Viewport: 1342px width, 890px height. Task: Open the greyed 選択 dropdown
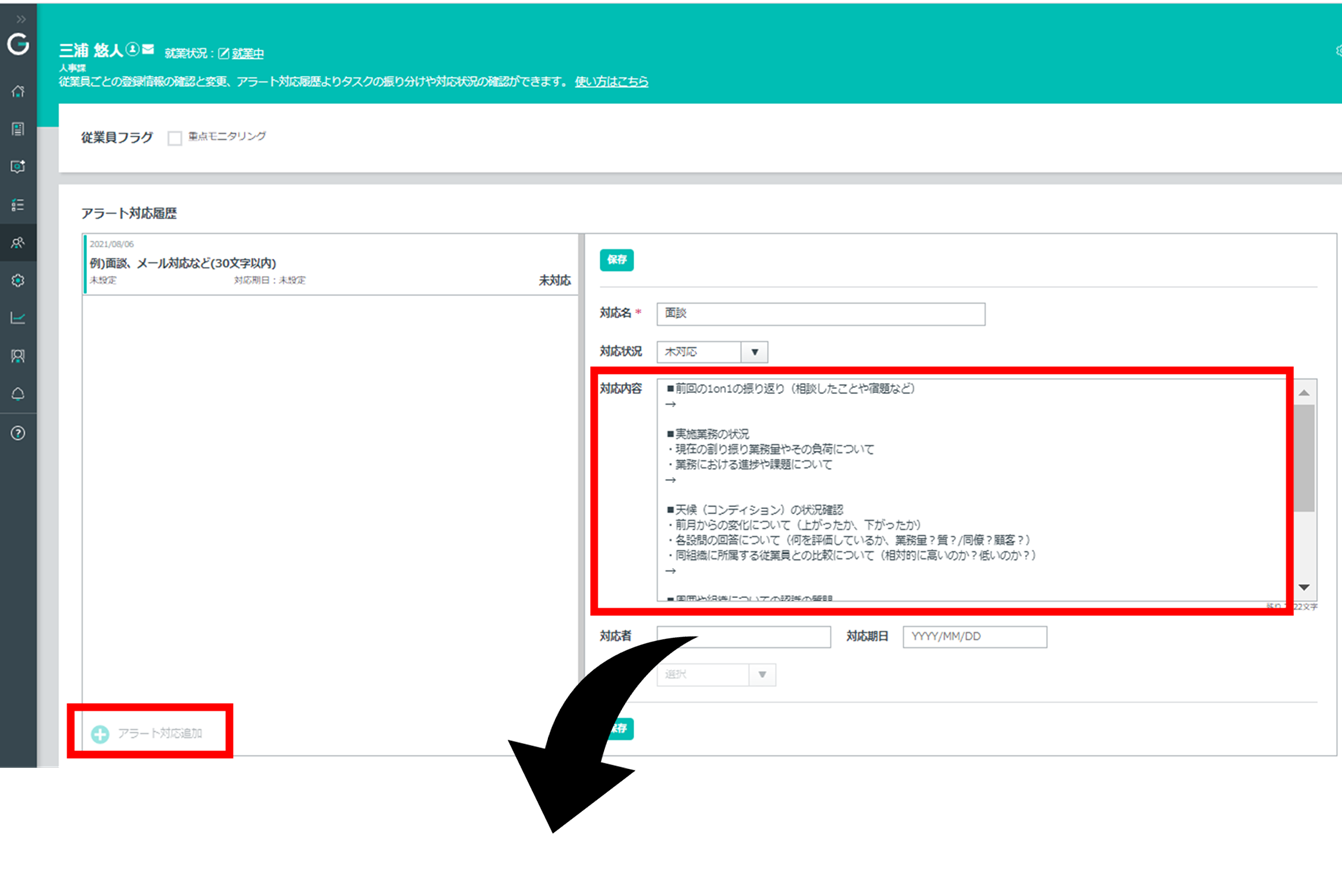pyautogui.click(x=716, y=675)
